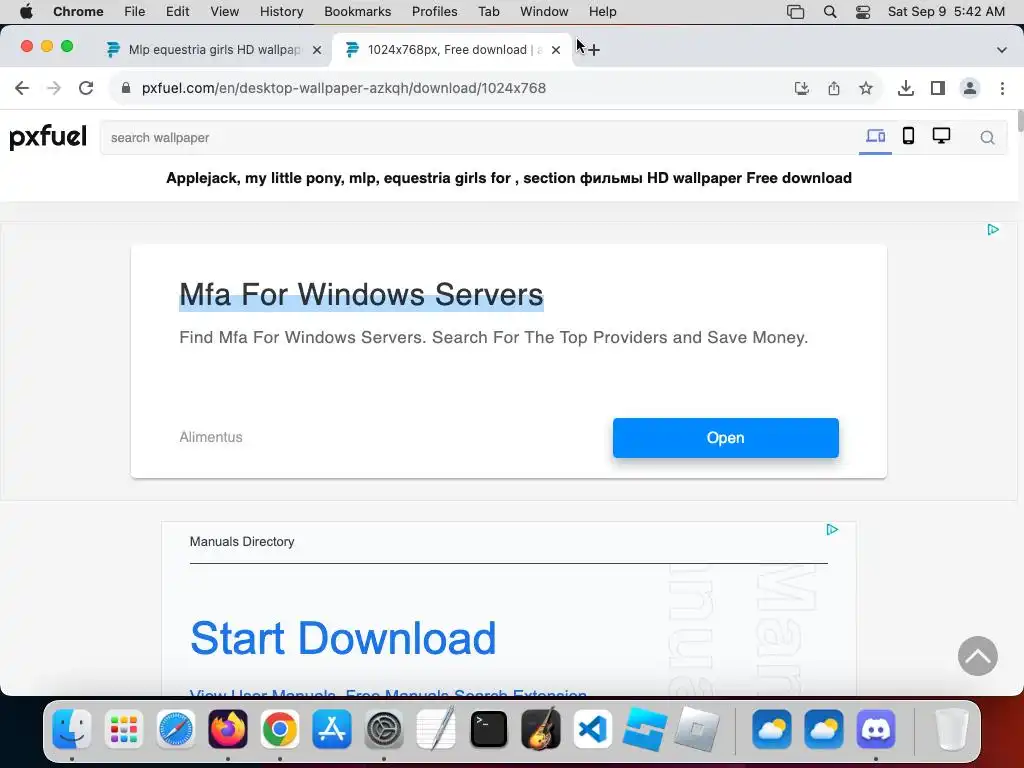
Task: Open Finder from the Dock
Action: [x=72, y=729]
